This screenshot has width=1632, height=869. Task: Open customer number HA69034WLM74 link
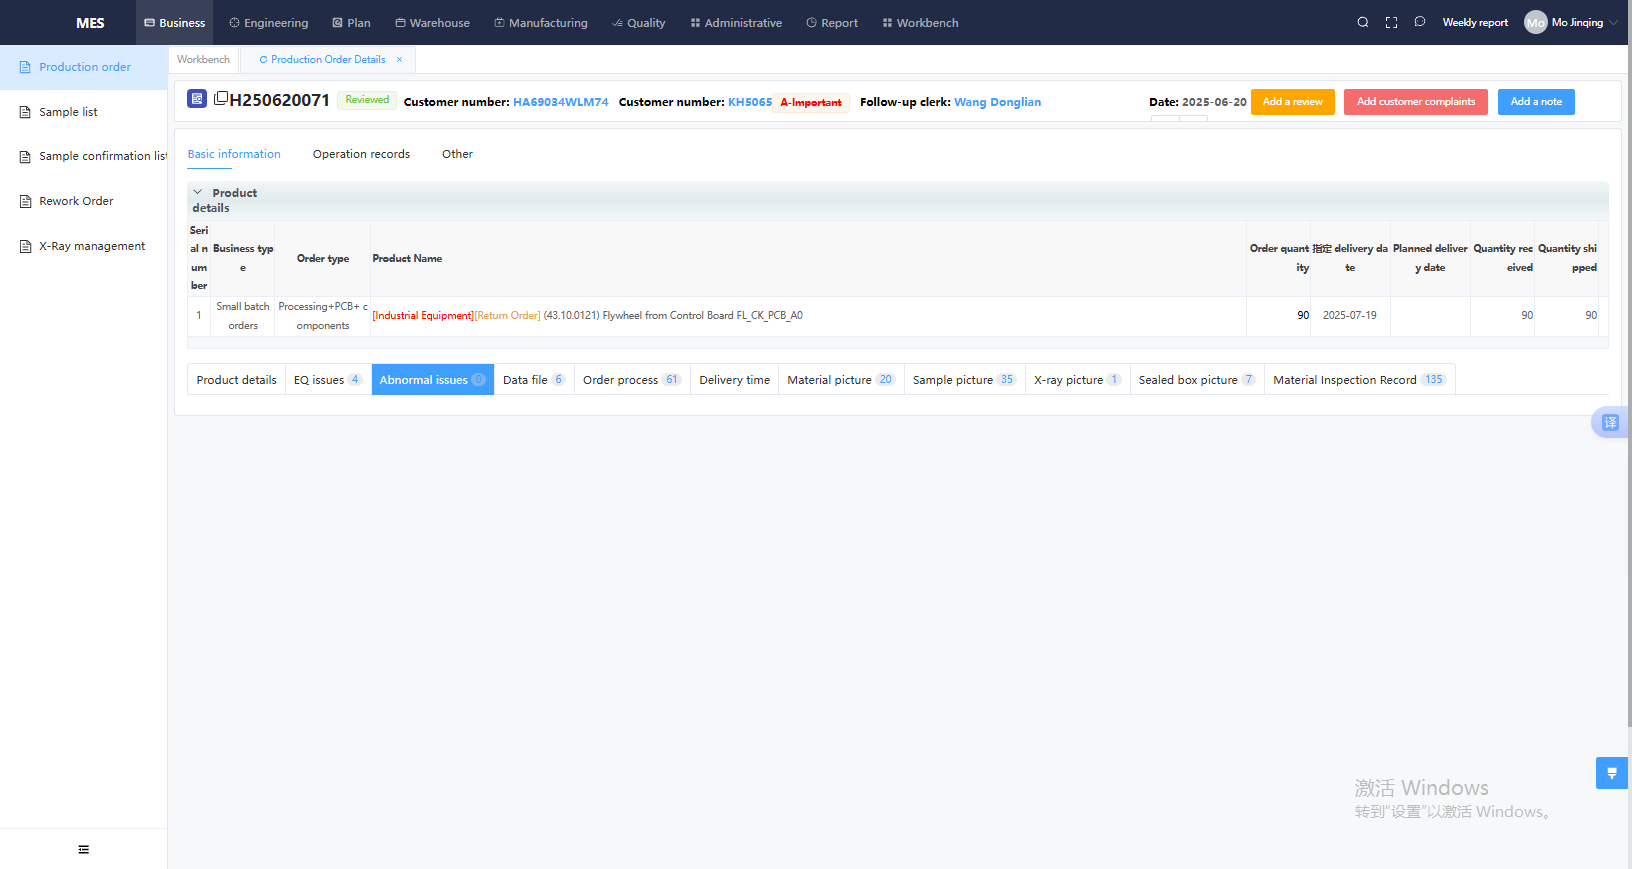tap(560, 102)
